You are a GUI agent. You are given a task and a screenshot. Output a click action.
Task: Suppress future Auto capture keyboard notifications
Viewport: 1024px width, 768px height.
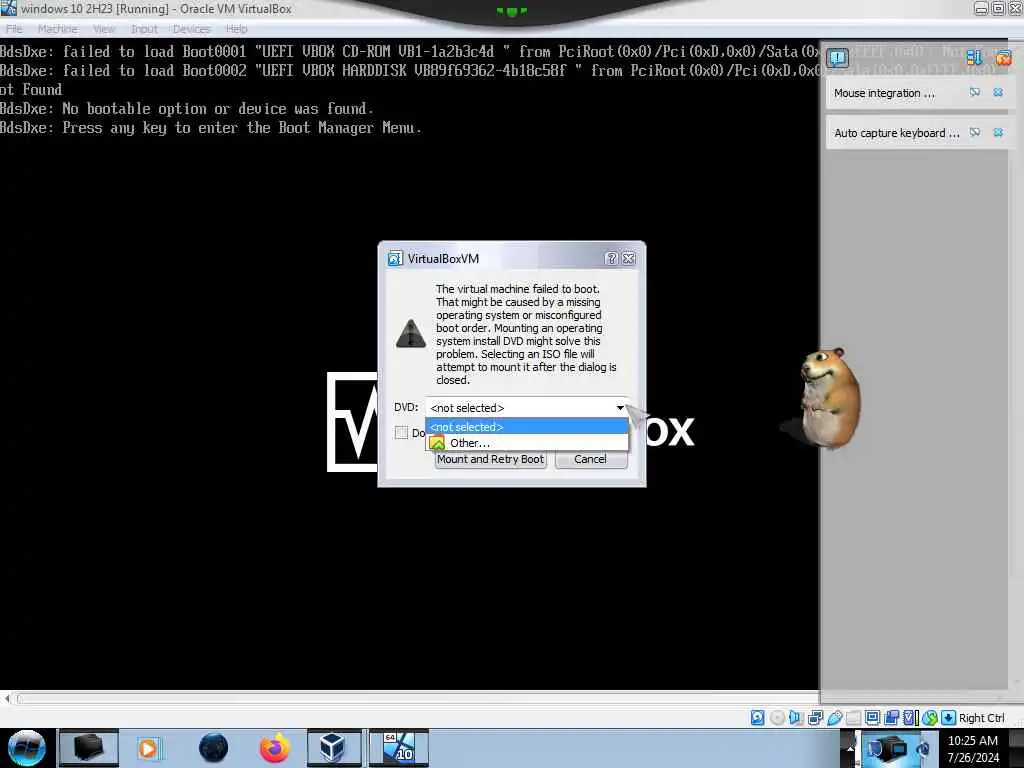pos(974,133)
